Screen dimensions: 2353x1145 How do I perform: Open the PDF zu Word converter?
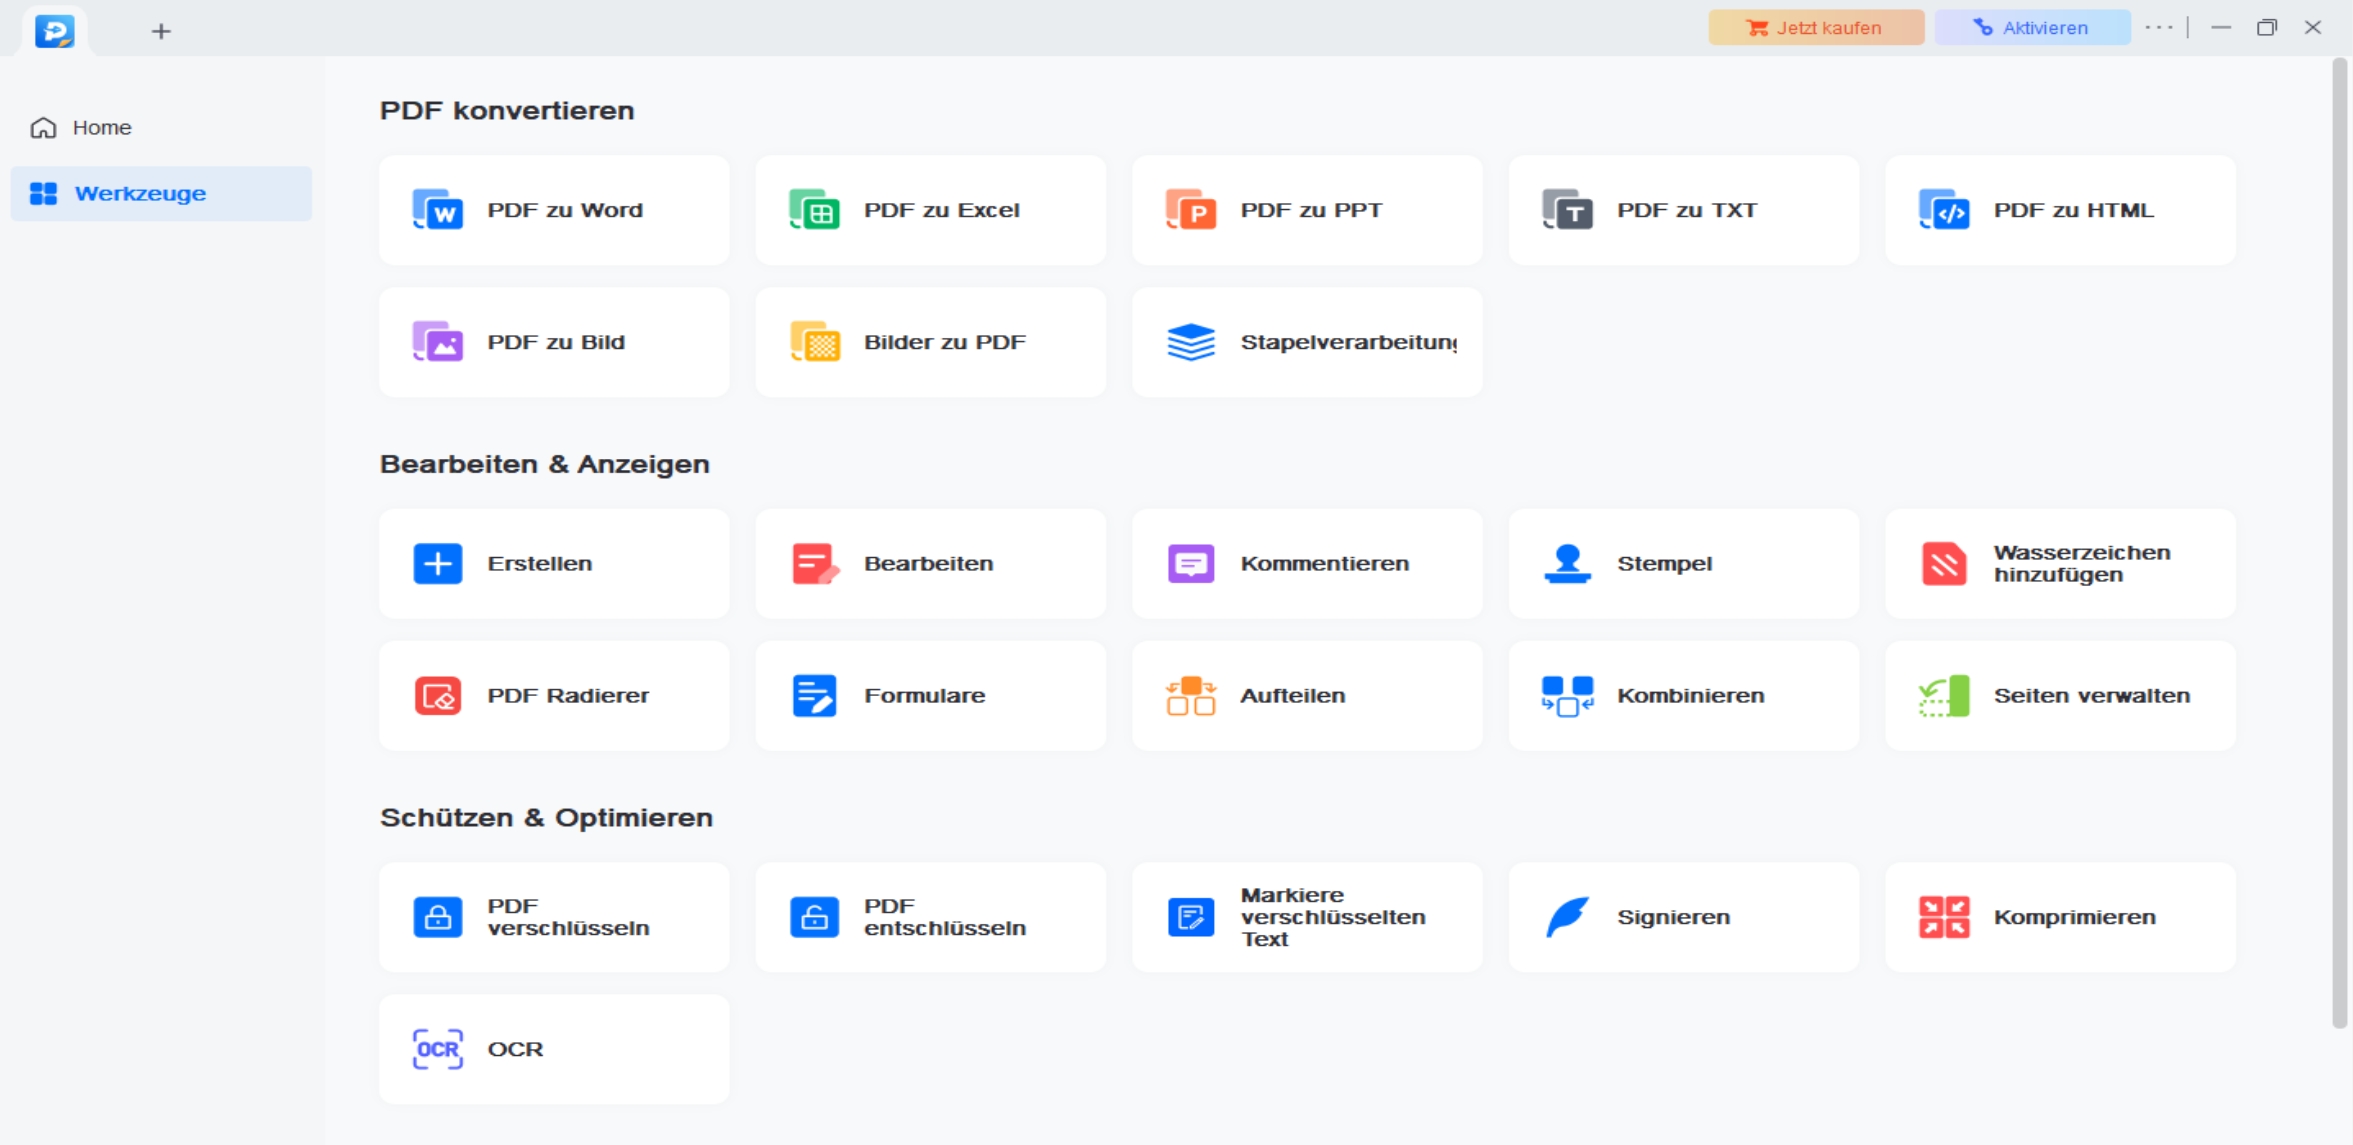click(x=553, y=210)
